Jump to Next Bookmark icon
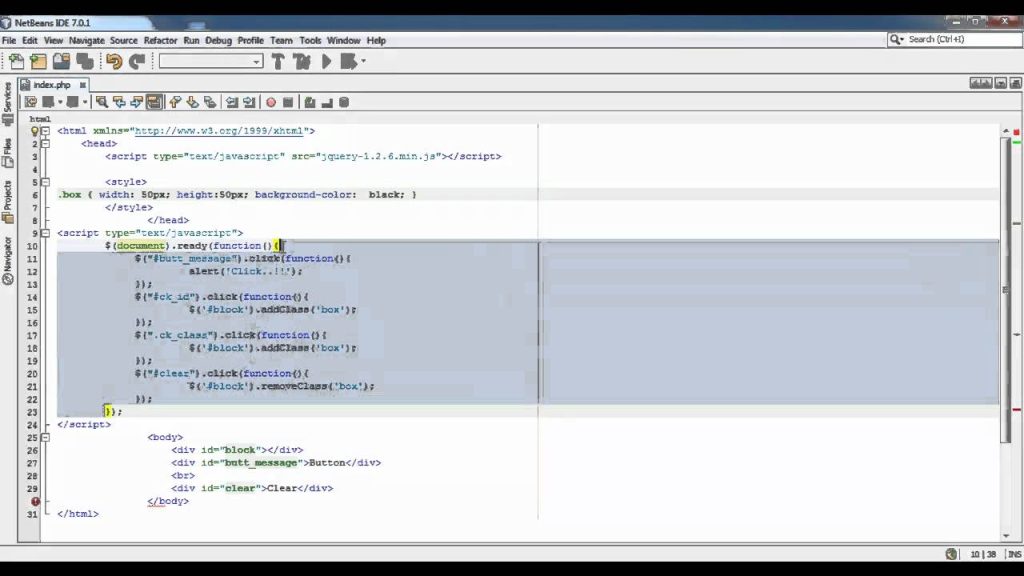1024x576 pixels. [x=192, y=102]
